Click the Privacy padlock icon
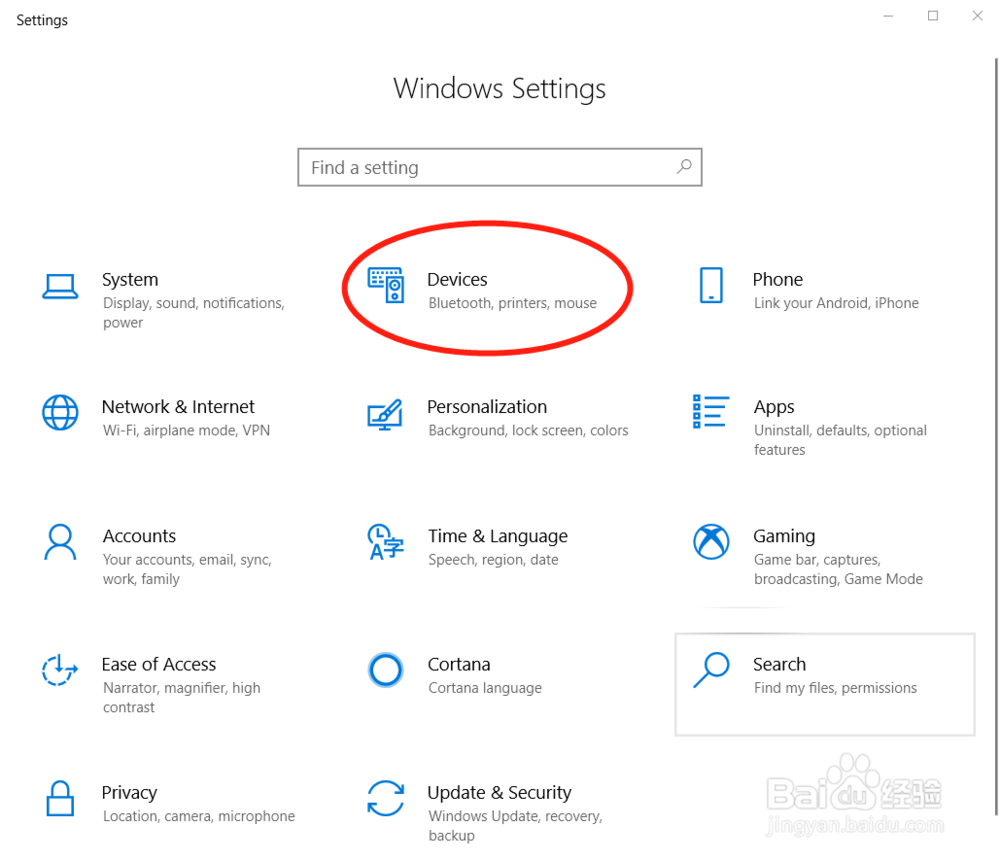 click(60, 798)
